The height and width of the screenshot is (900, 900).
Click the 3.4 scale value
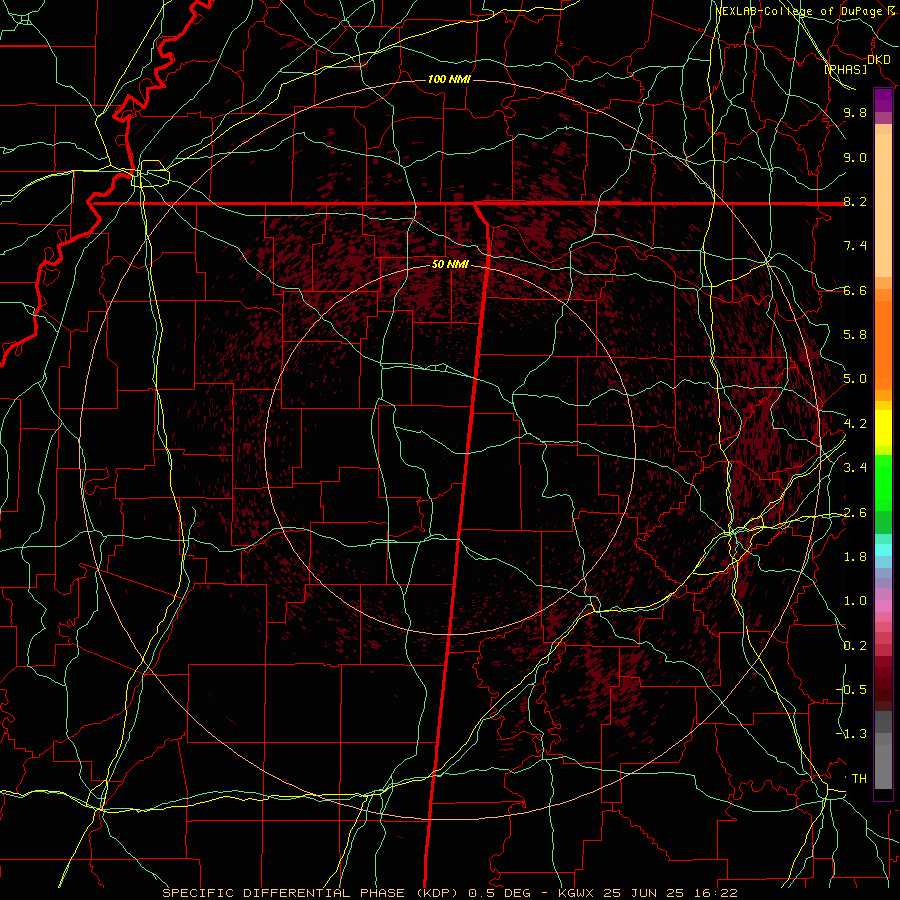(855, 468)
